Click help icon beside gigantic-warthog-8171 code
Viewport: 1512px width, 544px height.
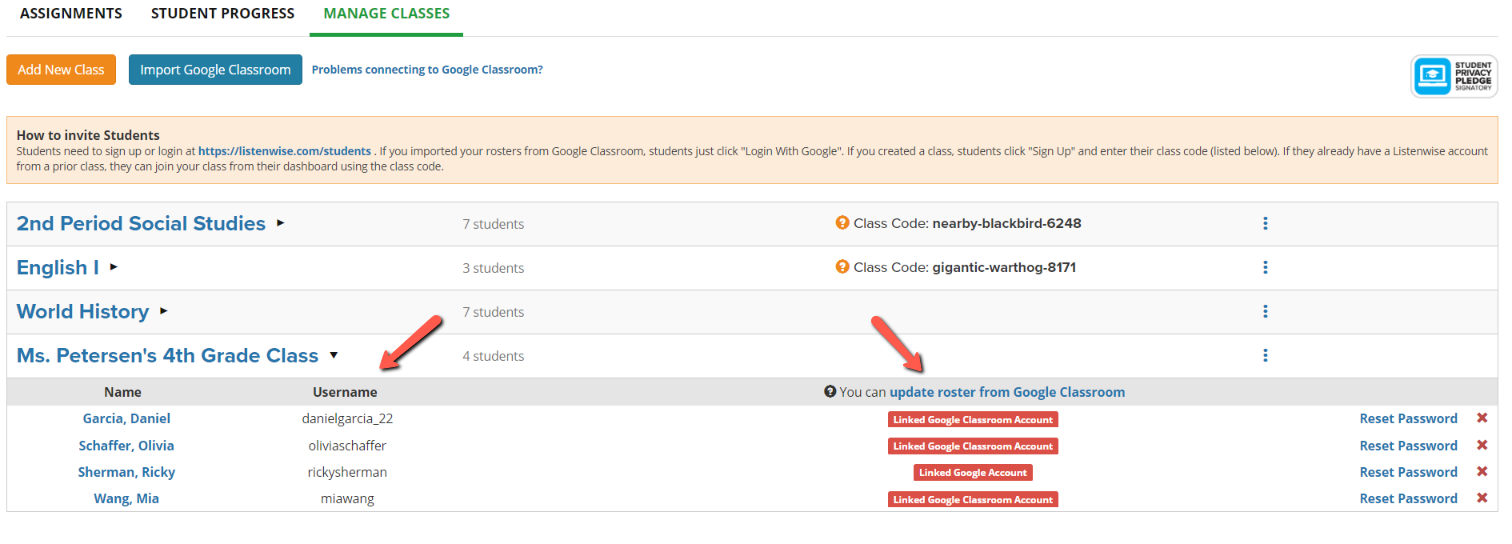coord(842,267)
